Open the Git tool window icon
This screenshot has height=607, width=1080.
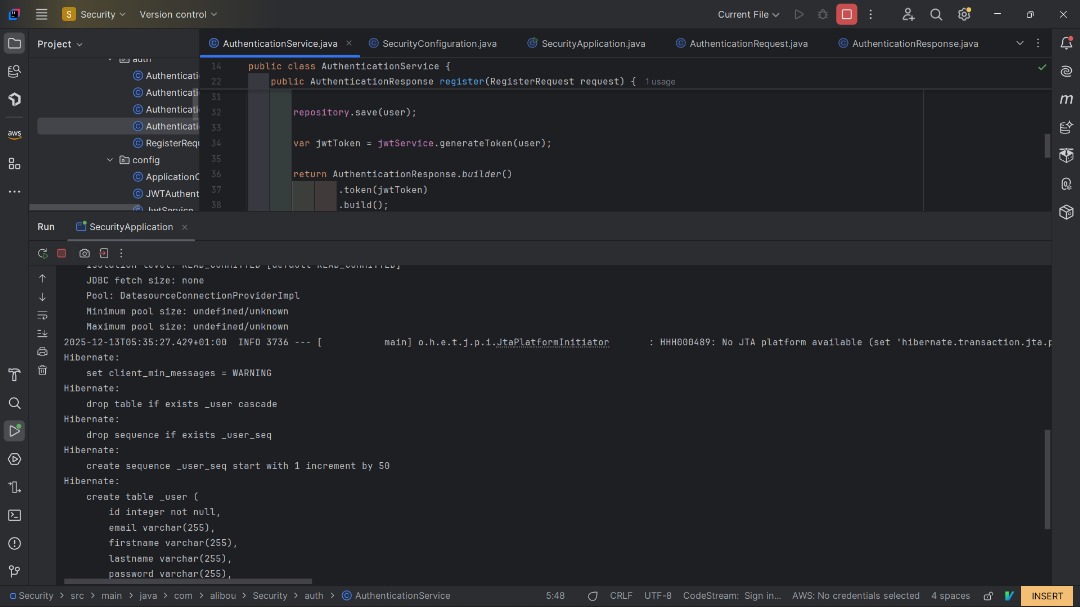click(14, 571)
